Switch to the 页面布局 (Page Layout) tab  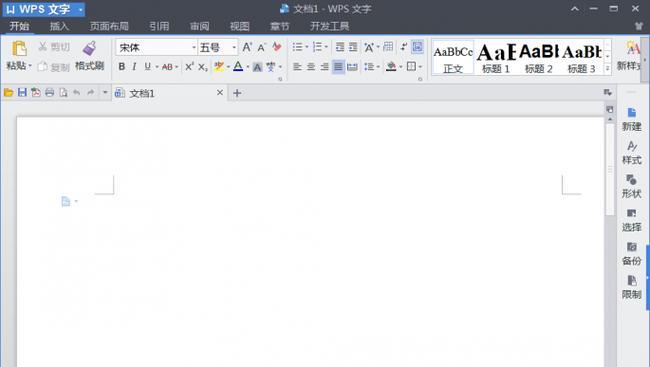tap(109, 26)
